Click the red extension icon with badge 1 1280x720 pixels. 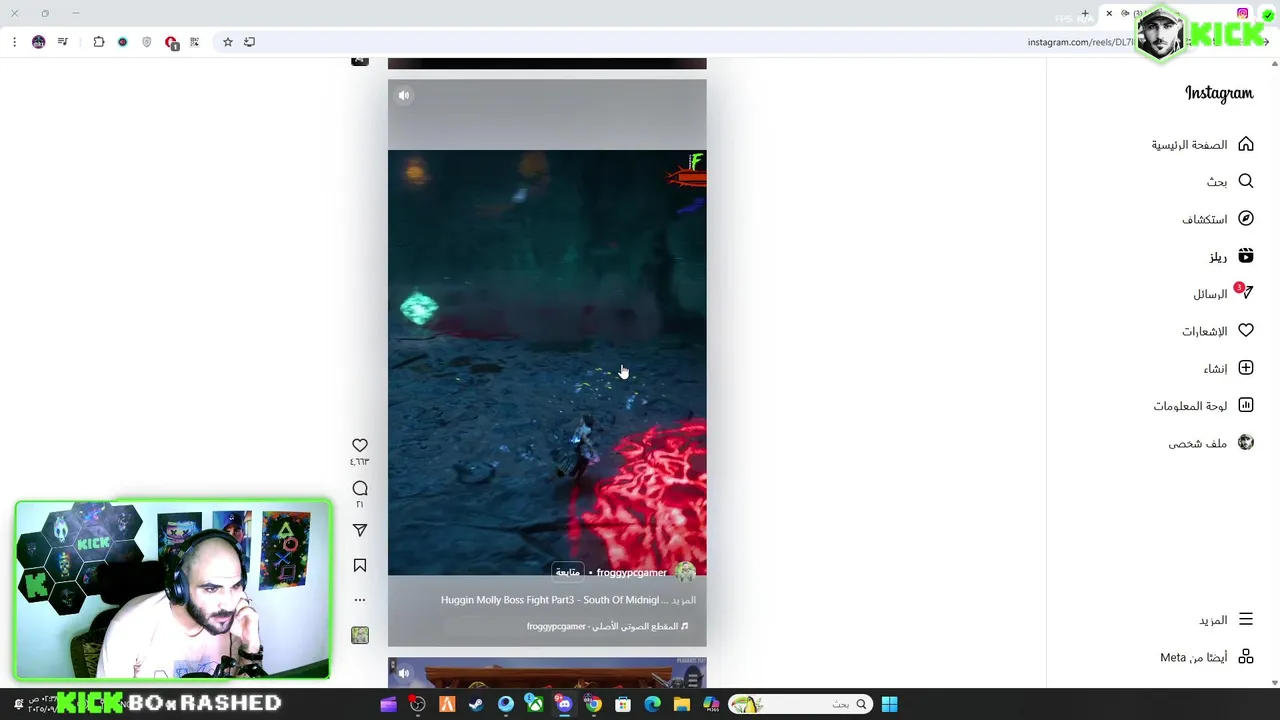pyautogui.click(x=171, y=43)
